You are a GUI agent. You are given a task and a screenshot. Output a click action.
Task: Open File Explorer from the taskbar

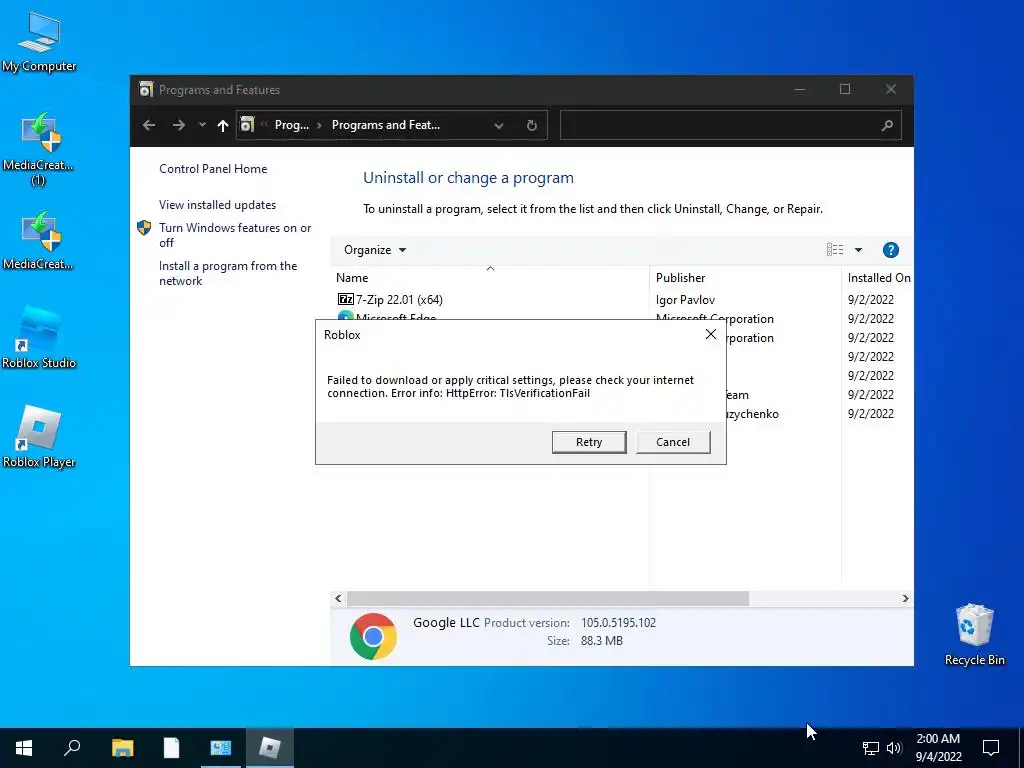pyautogui.click(x=122, y=748)
